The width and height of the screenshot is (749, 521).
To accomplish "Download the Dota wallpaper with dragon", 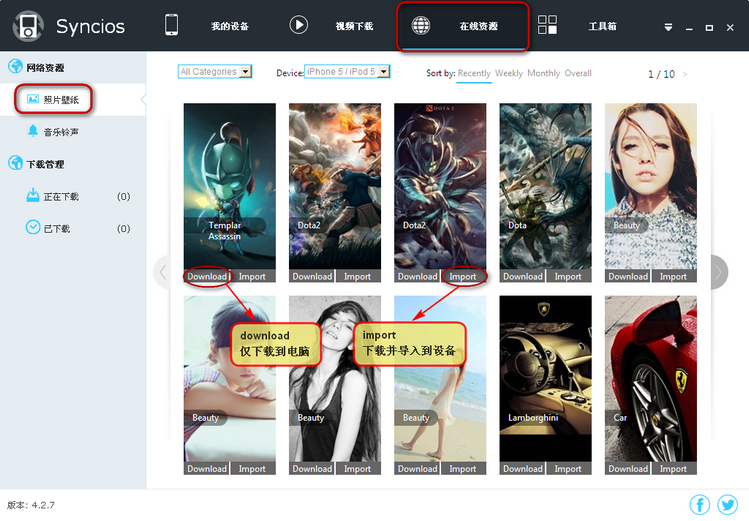I will (523, 276).
